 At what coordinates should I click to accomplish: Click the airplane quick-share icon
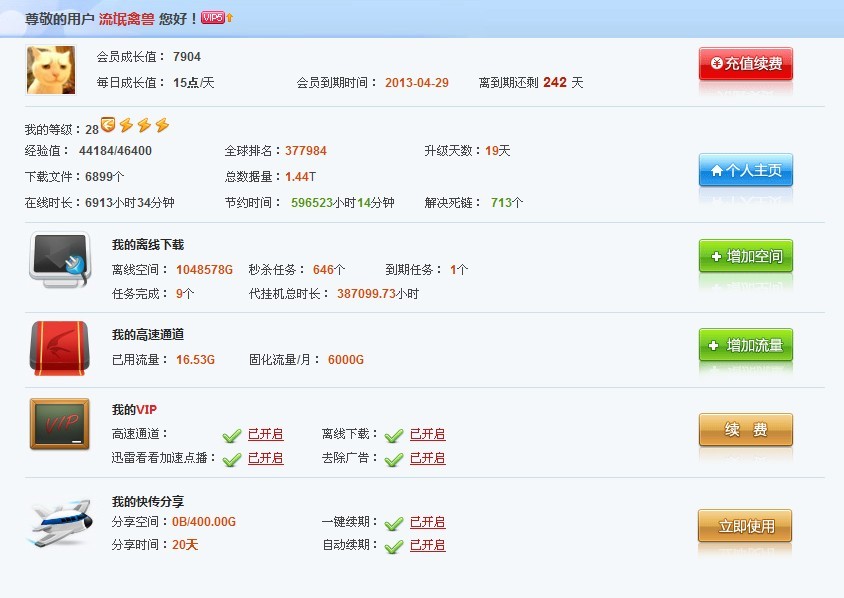tap(61, 522)
